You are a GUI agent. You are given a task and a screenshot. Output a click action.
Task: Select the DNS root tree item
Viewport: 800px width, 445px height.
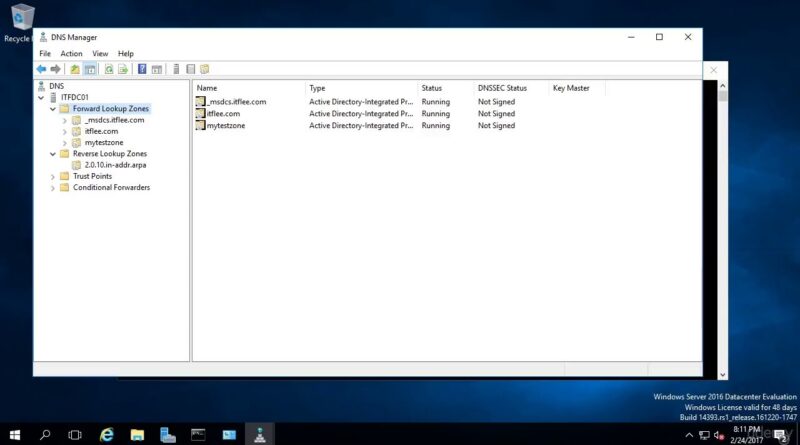coord(56,86)
